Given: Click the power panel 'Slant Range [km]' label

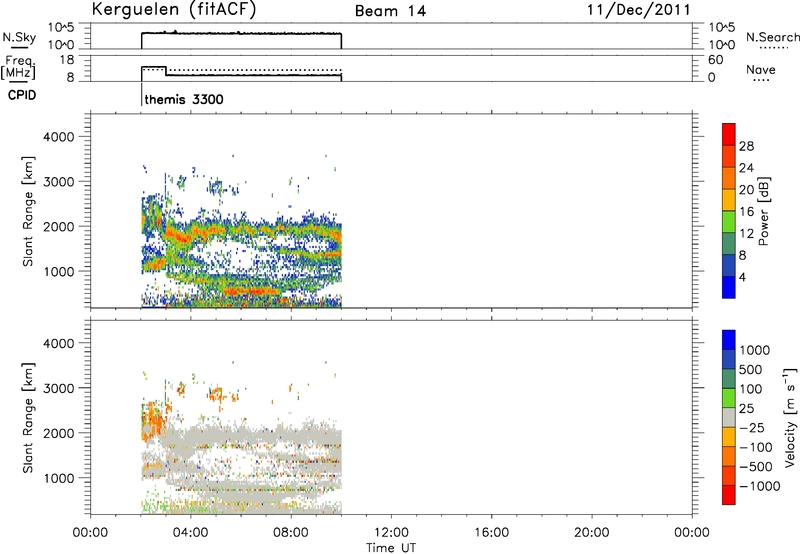Looking at the screenshot, I should (28, 211).
